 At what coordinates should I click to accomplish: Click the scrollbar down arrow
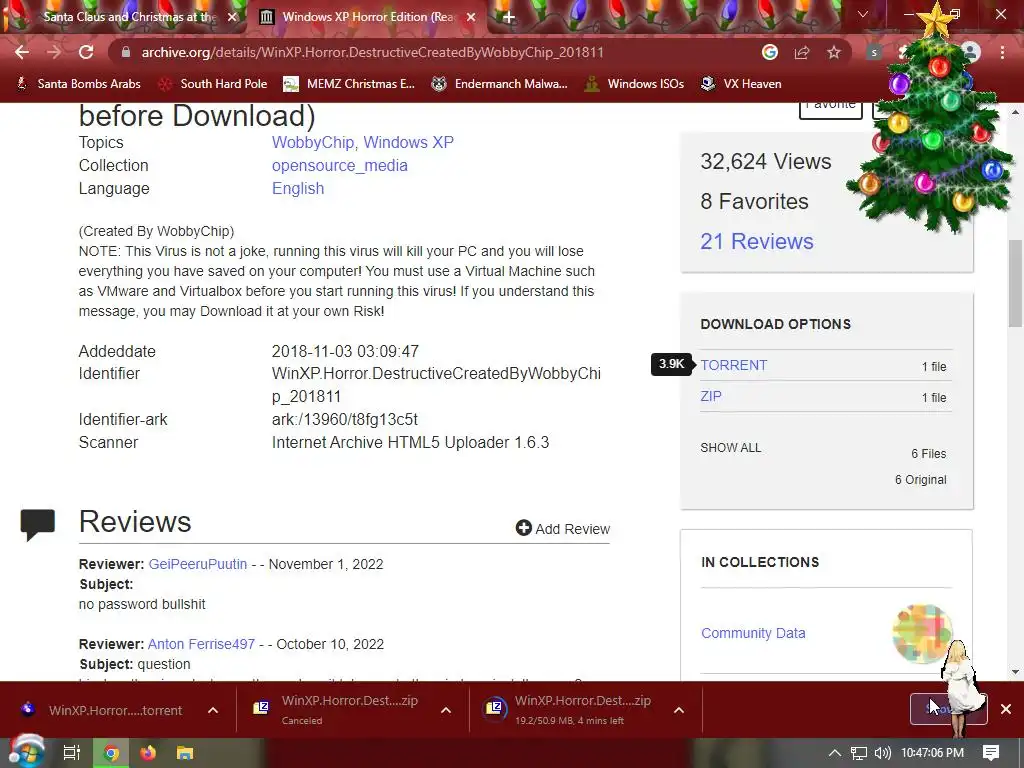click(1015, 671)
